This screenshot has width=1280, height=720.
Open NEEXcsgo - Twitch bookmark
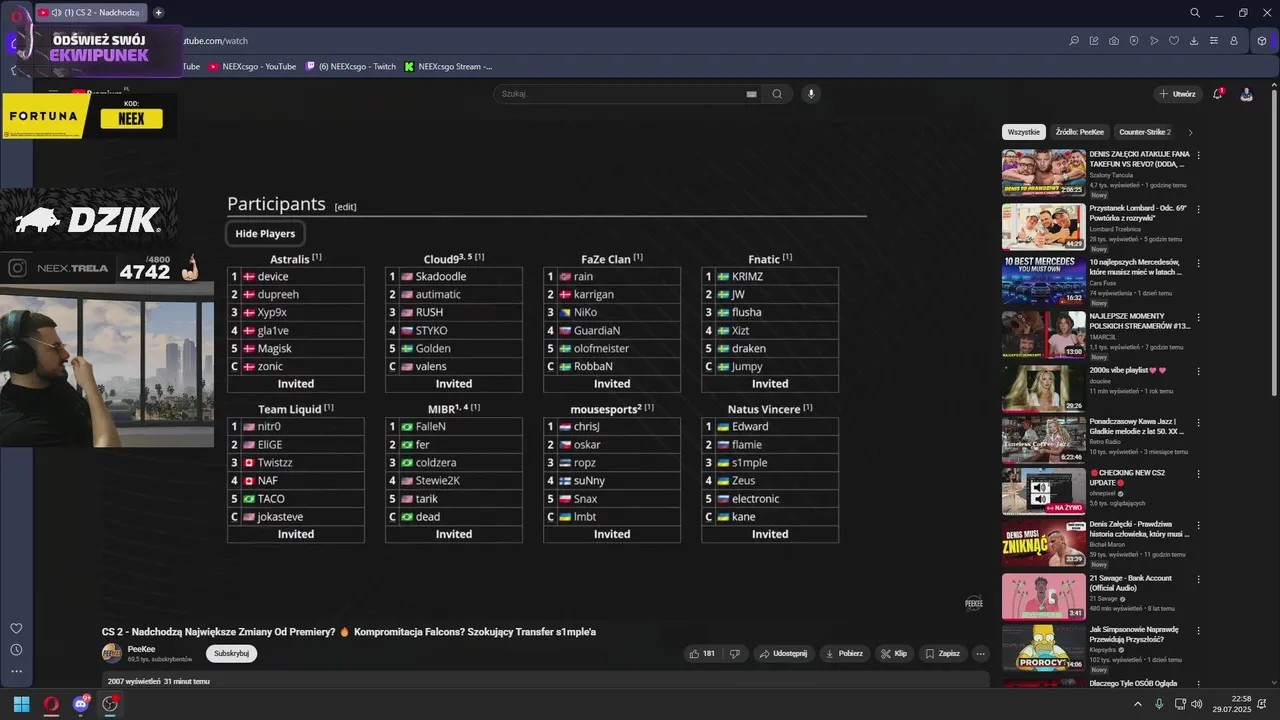[350, 67]
